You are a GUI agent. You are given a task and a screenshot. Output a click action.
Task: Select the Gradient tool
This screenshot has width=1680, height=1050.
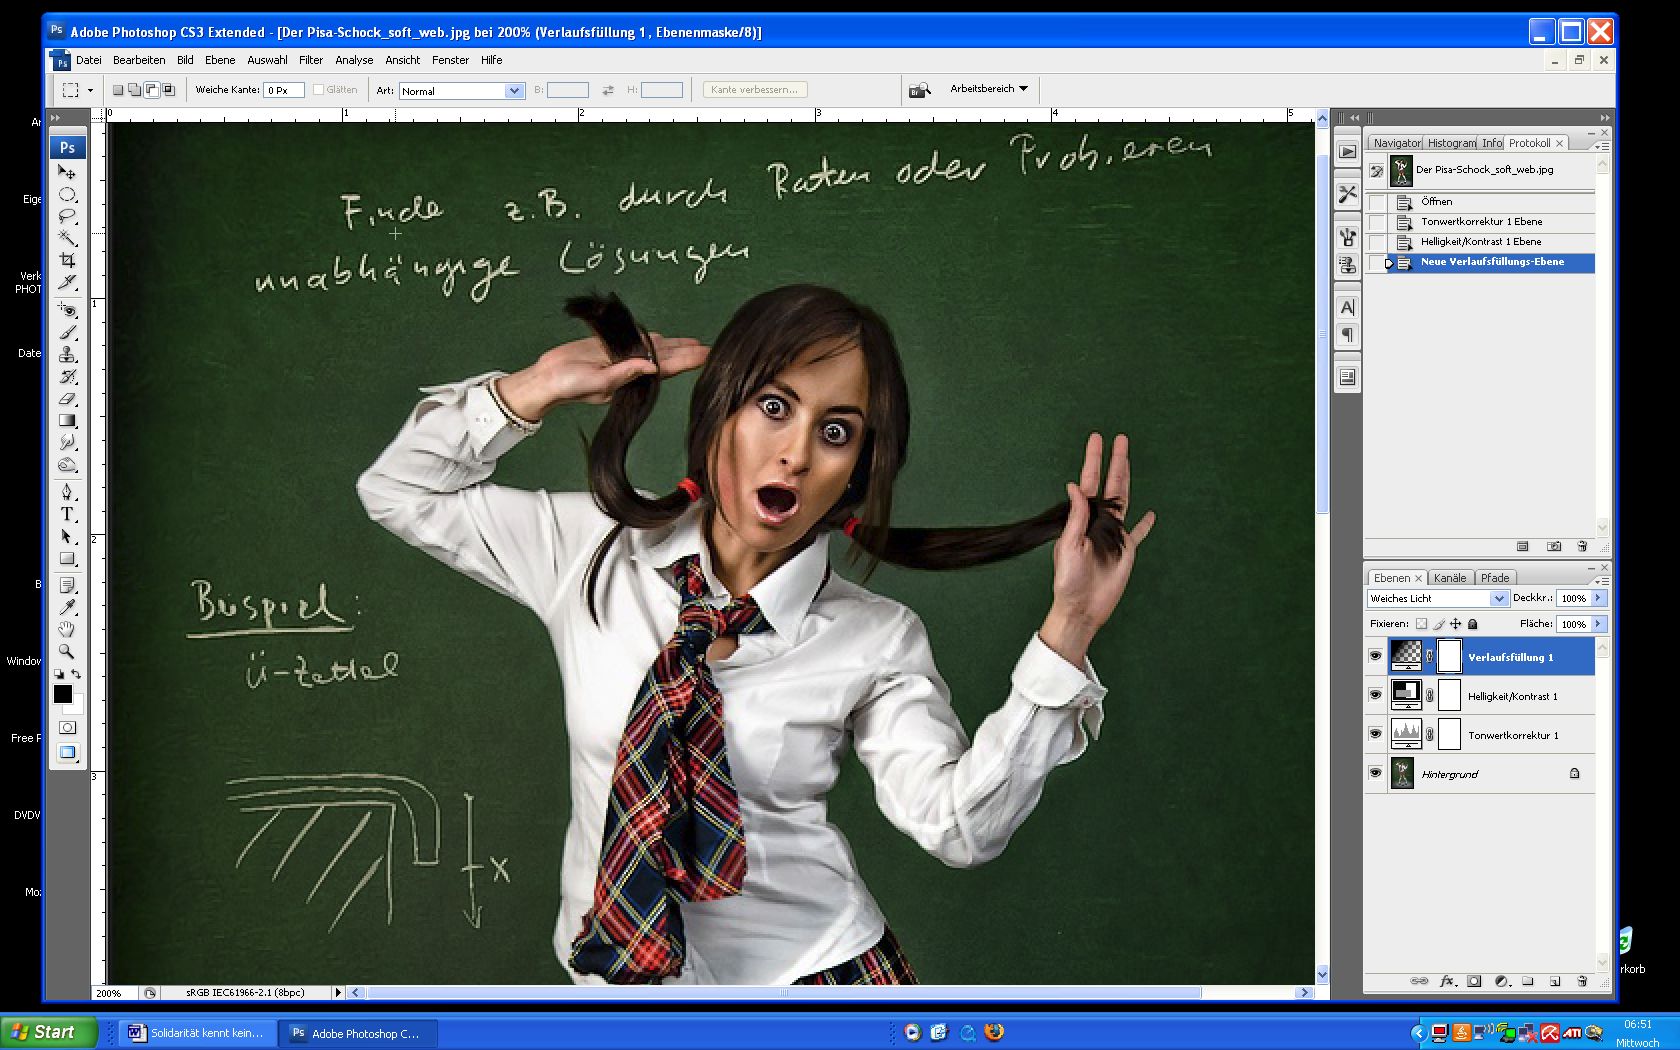pyautogui.click(x=67, y=420)
